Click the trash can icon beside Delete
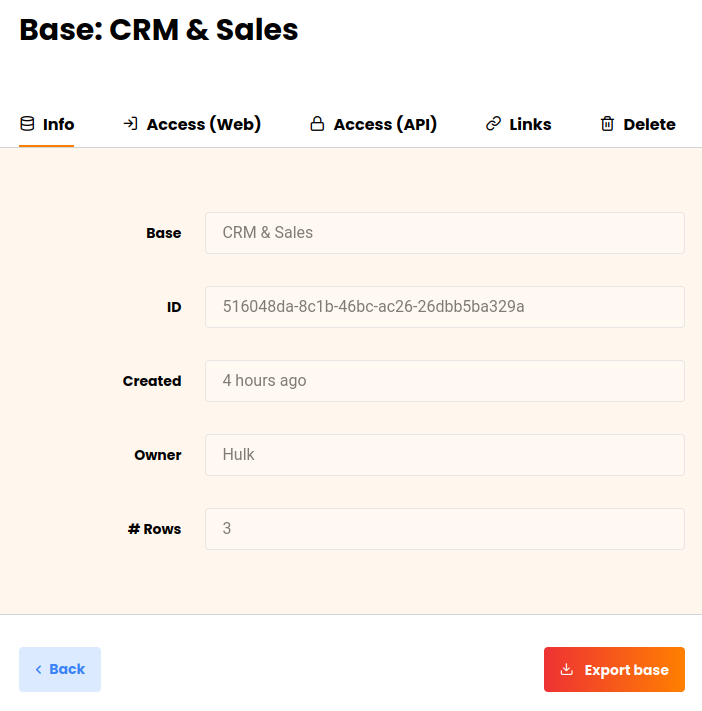This screenshot has width=702, height=711. point(607,124)
